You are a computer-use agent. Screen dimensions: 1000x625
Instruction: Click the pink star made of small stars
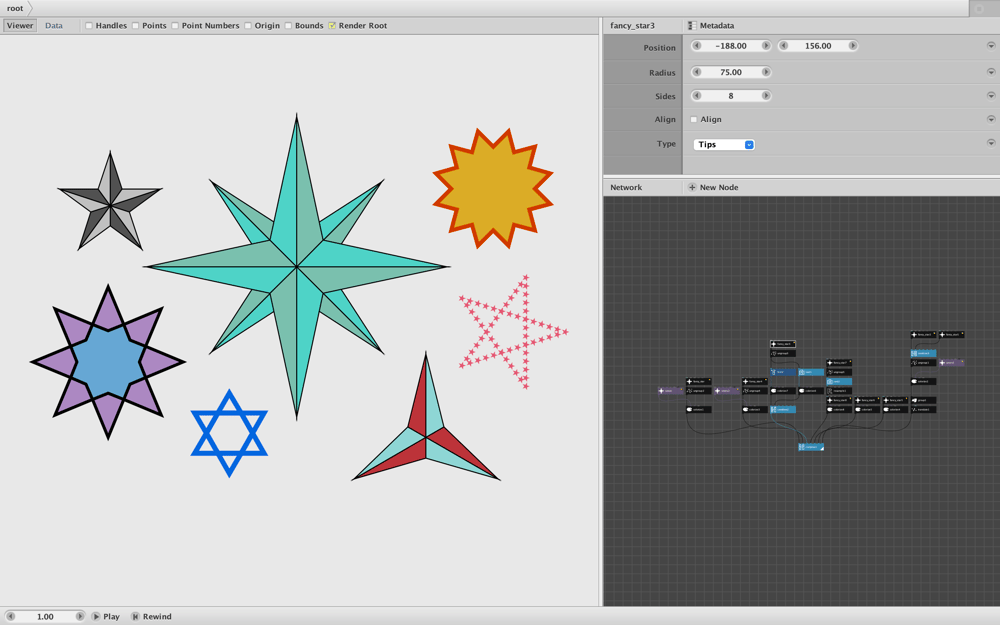point(512,332)
